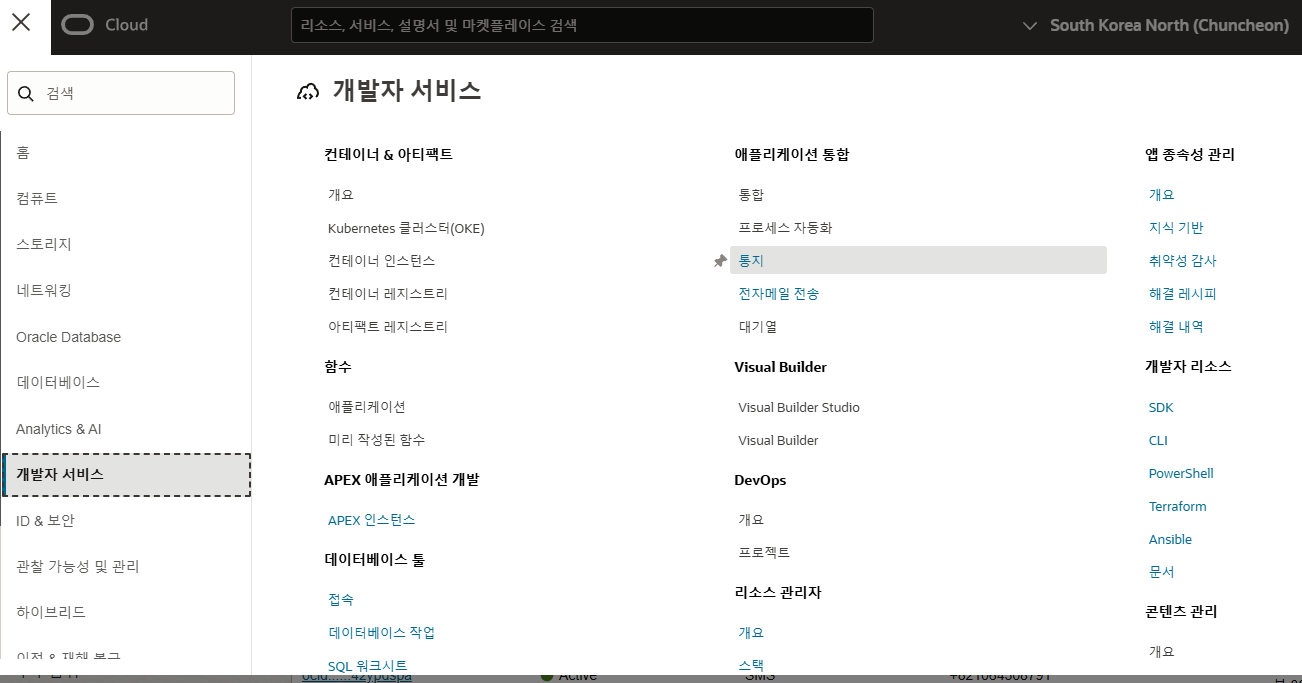The image size is (1302, 683).
Task: Open Terraform link
Action: click(1178, 507)
